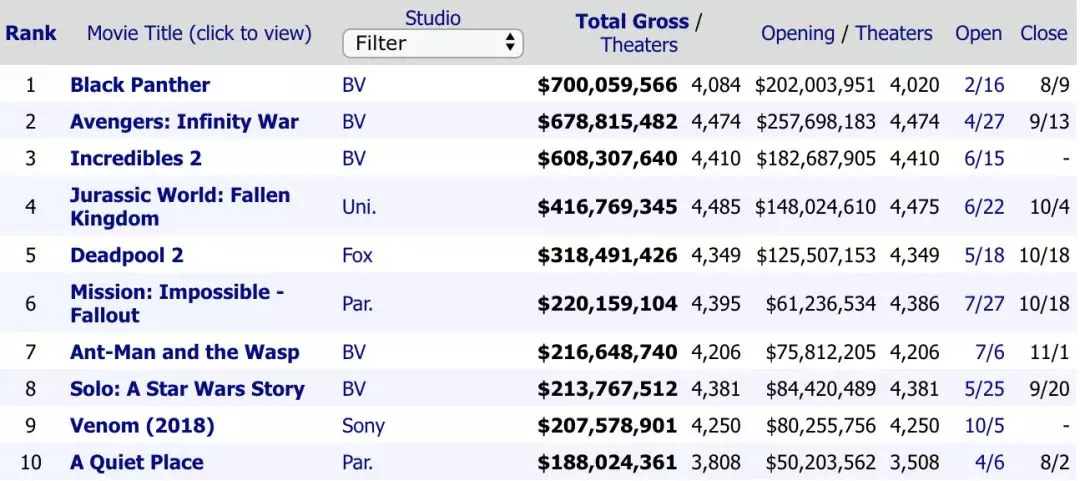
Task: Sort by Close date header
Action: click(1043, 33)
